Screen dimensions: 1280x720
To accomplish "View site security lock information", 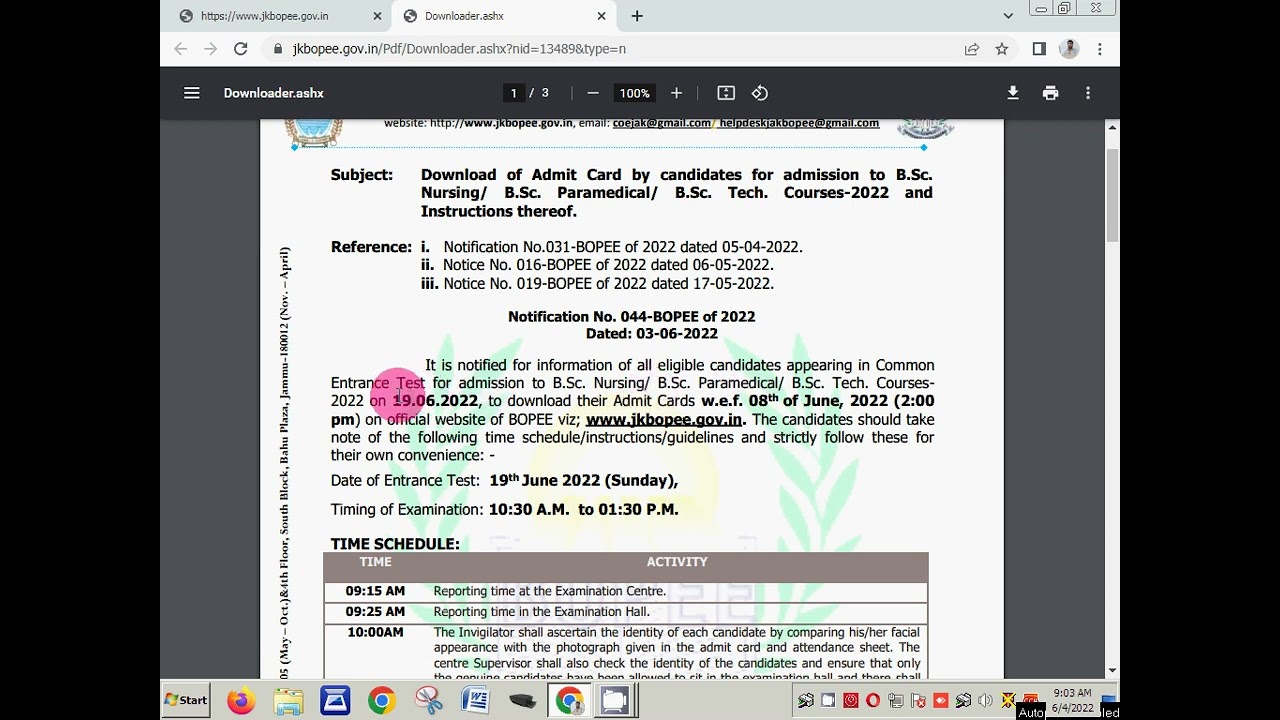I will pos(277,48).
